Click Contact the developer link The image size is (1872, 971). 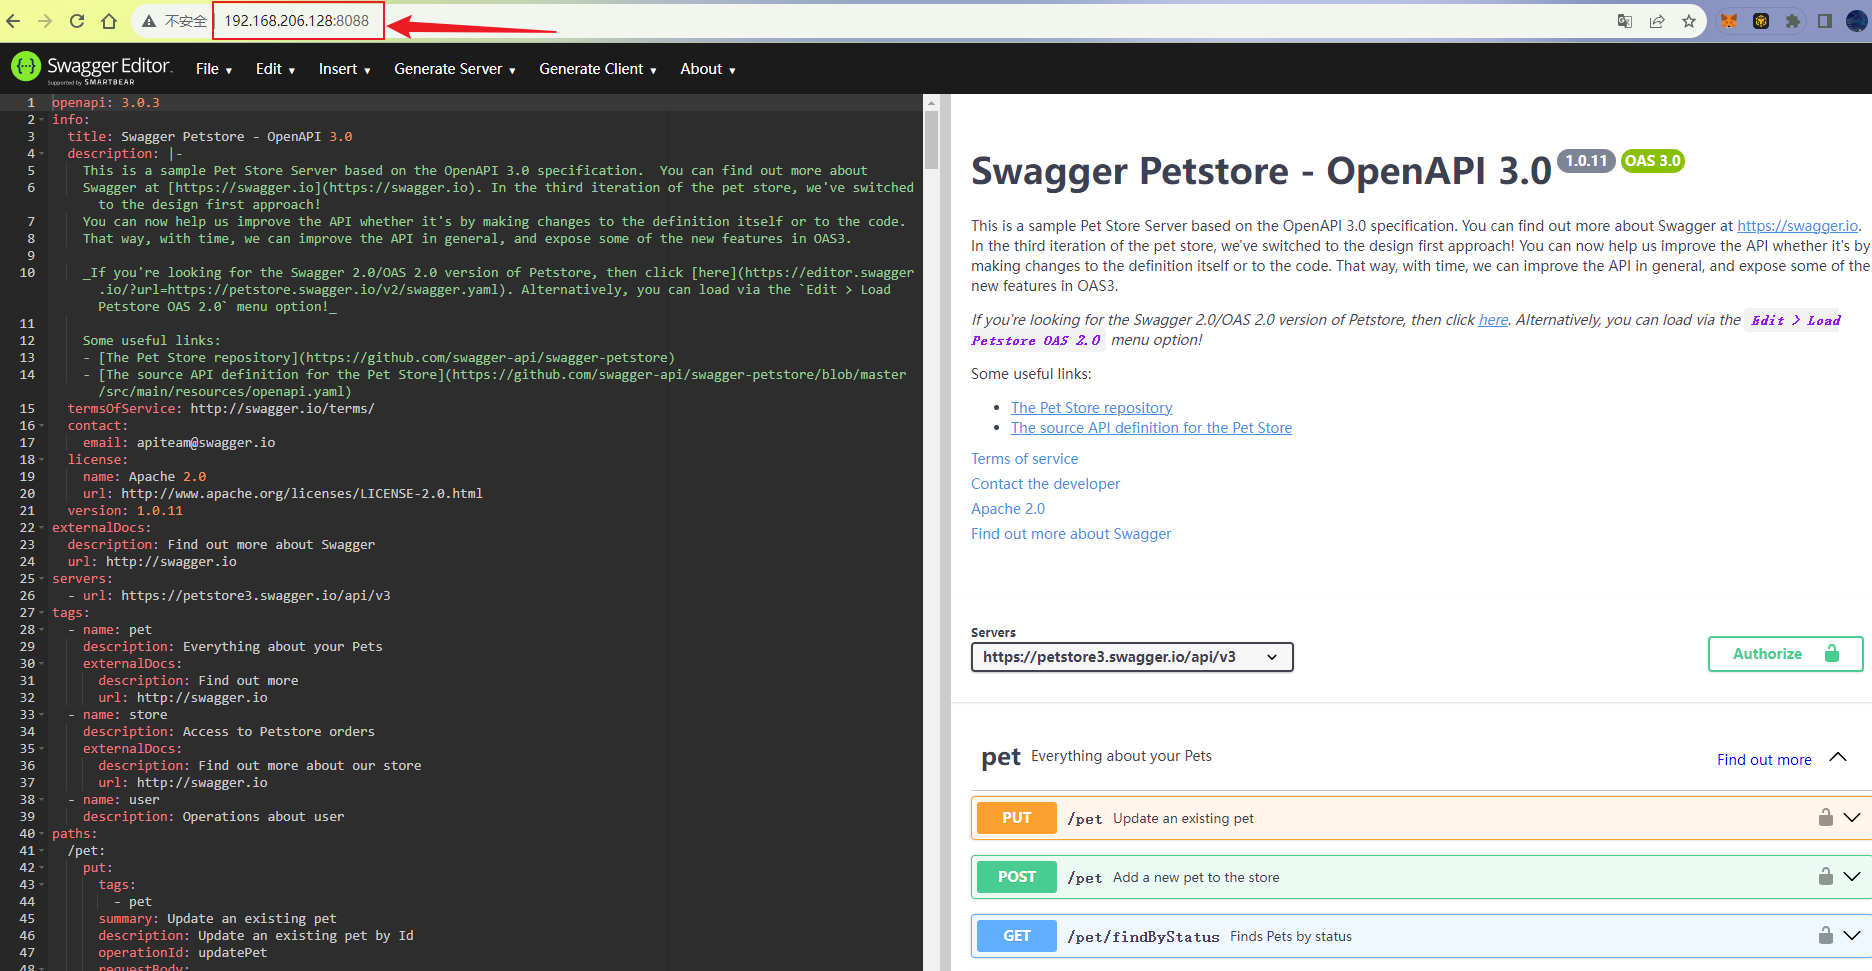[x=1045, y=484]
